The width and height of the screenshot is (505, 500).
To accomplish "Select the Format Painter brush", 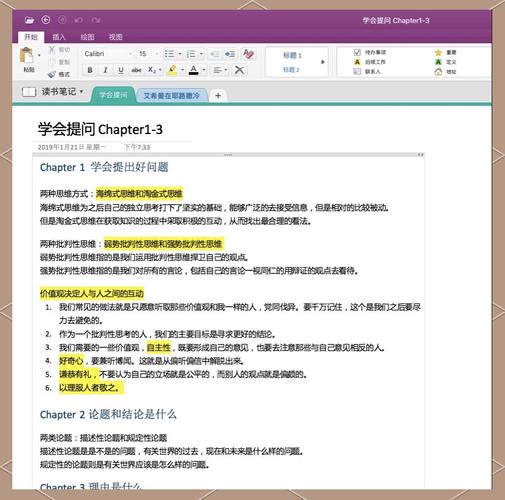I will coord(52,74).
